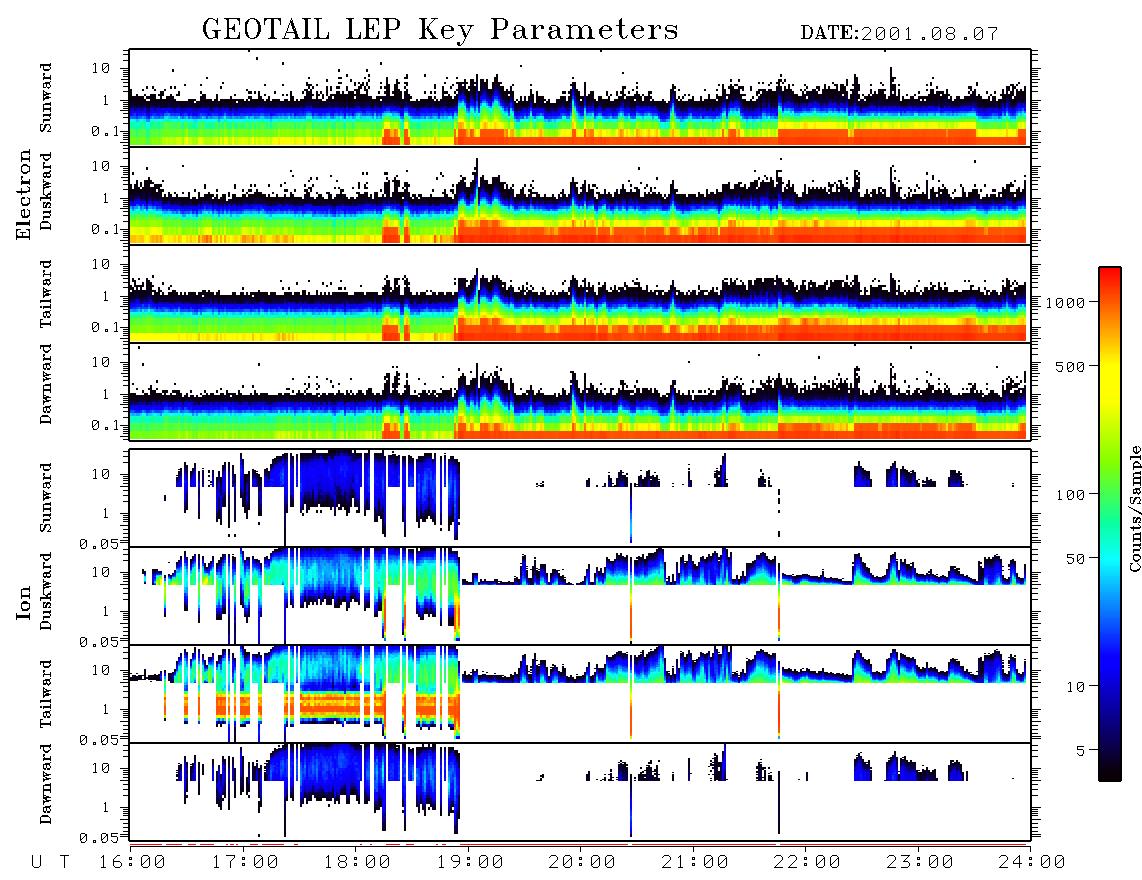Click the 22:00 time tick label
This screenshot has width=1142, height=880.
807,863
